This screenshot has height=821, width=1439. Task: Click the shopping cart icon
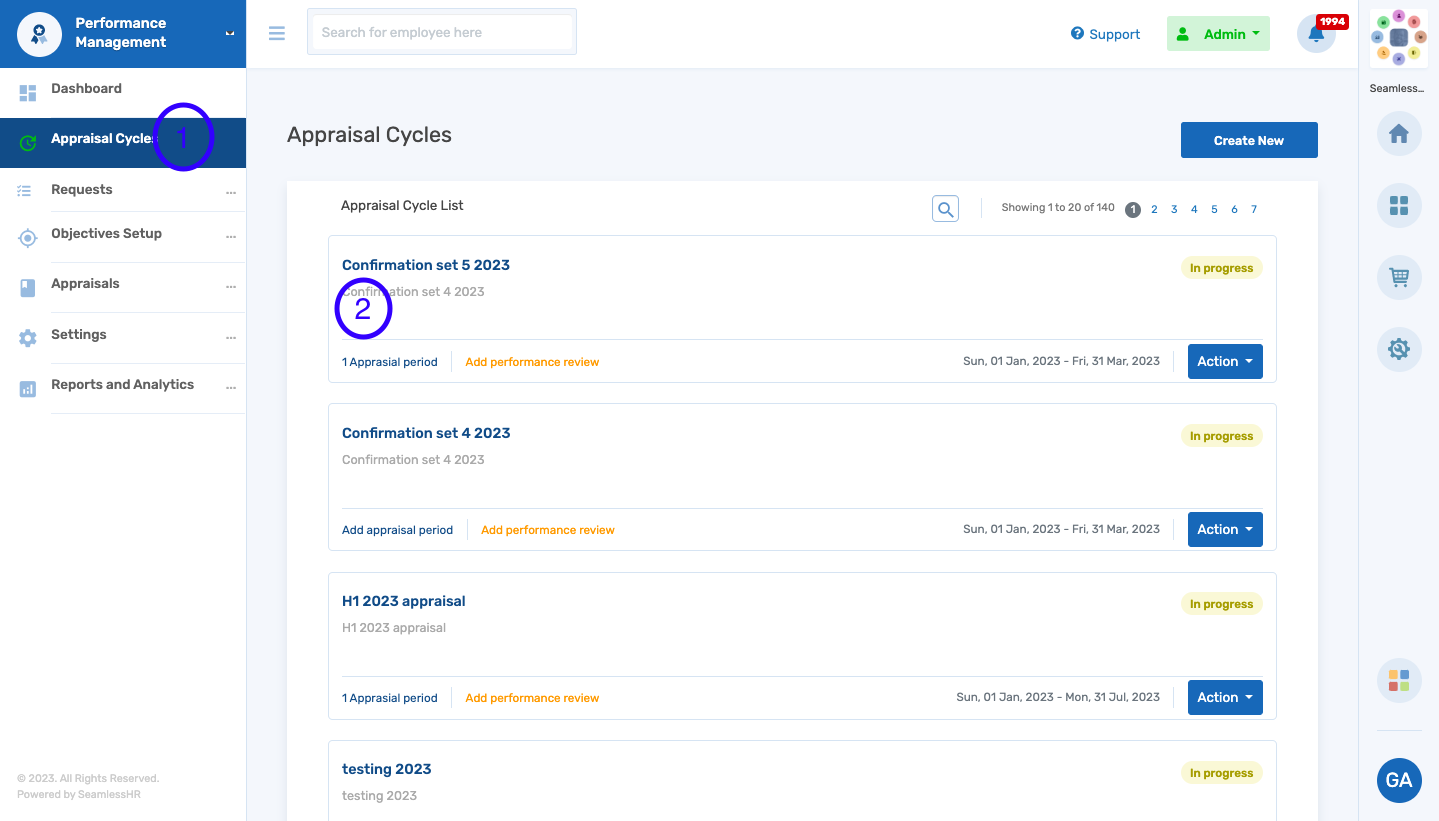pos(1398,277)
